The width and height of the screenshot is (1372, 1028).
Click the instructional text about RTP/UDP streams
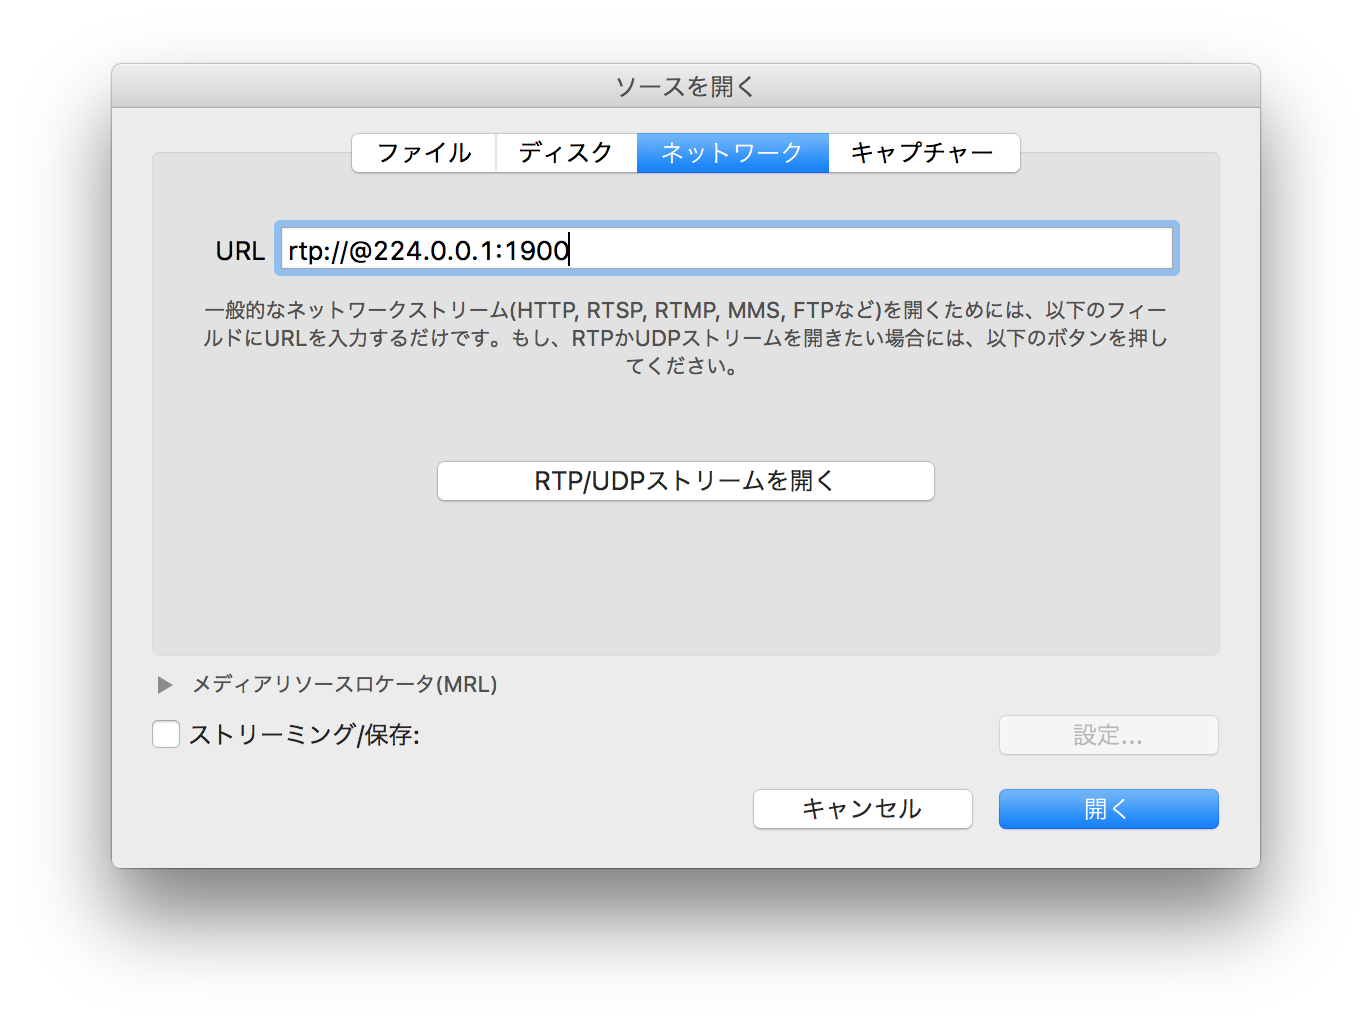tap(686, 338)
